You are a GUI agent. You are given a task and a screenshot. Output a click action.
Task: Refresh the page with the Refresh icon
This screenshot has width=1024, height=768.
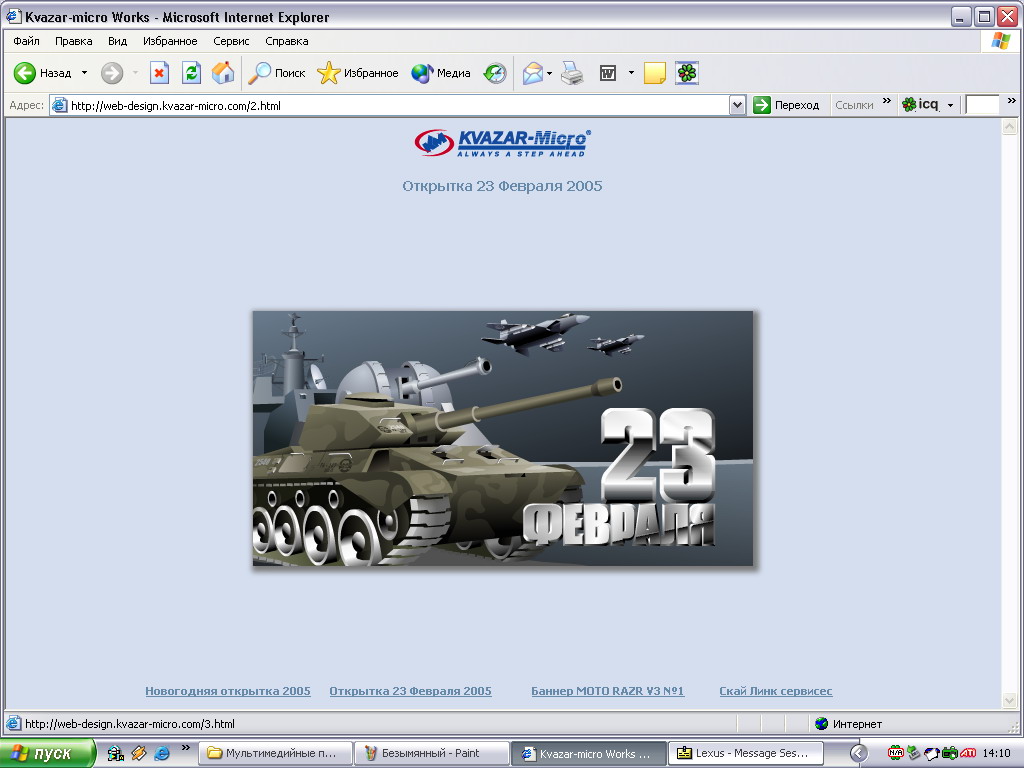click(191, 73)
